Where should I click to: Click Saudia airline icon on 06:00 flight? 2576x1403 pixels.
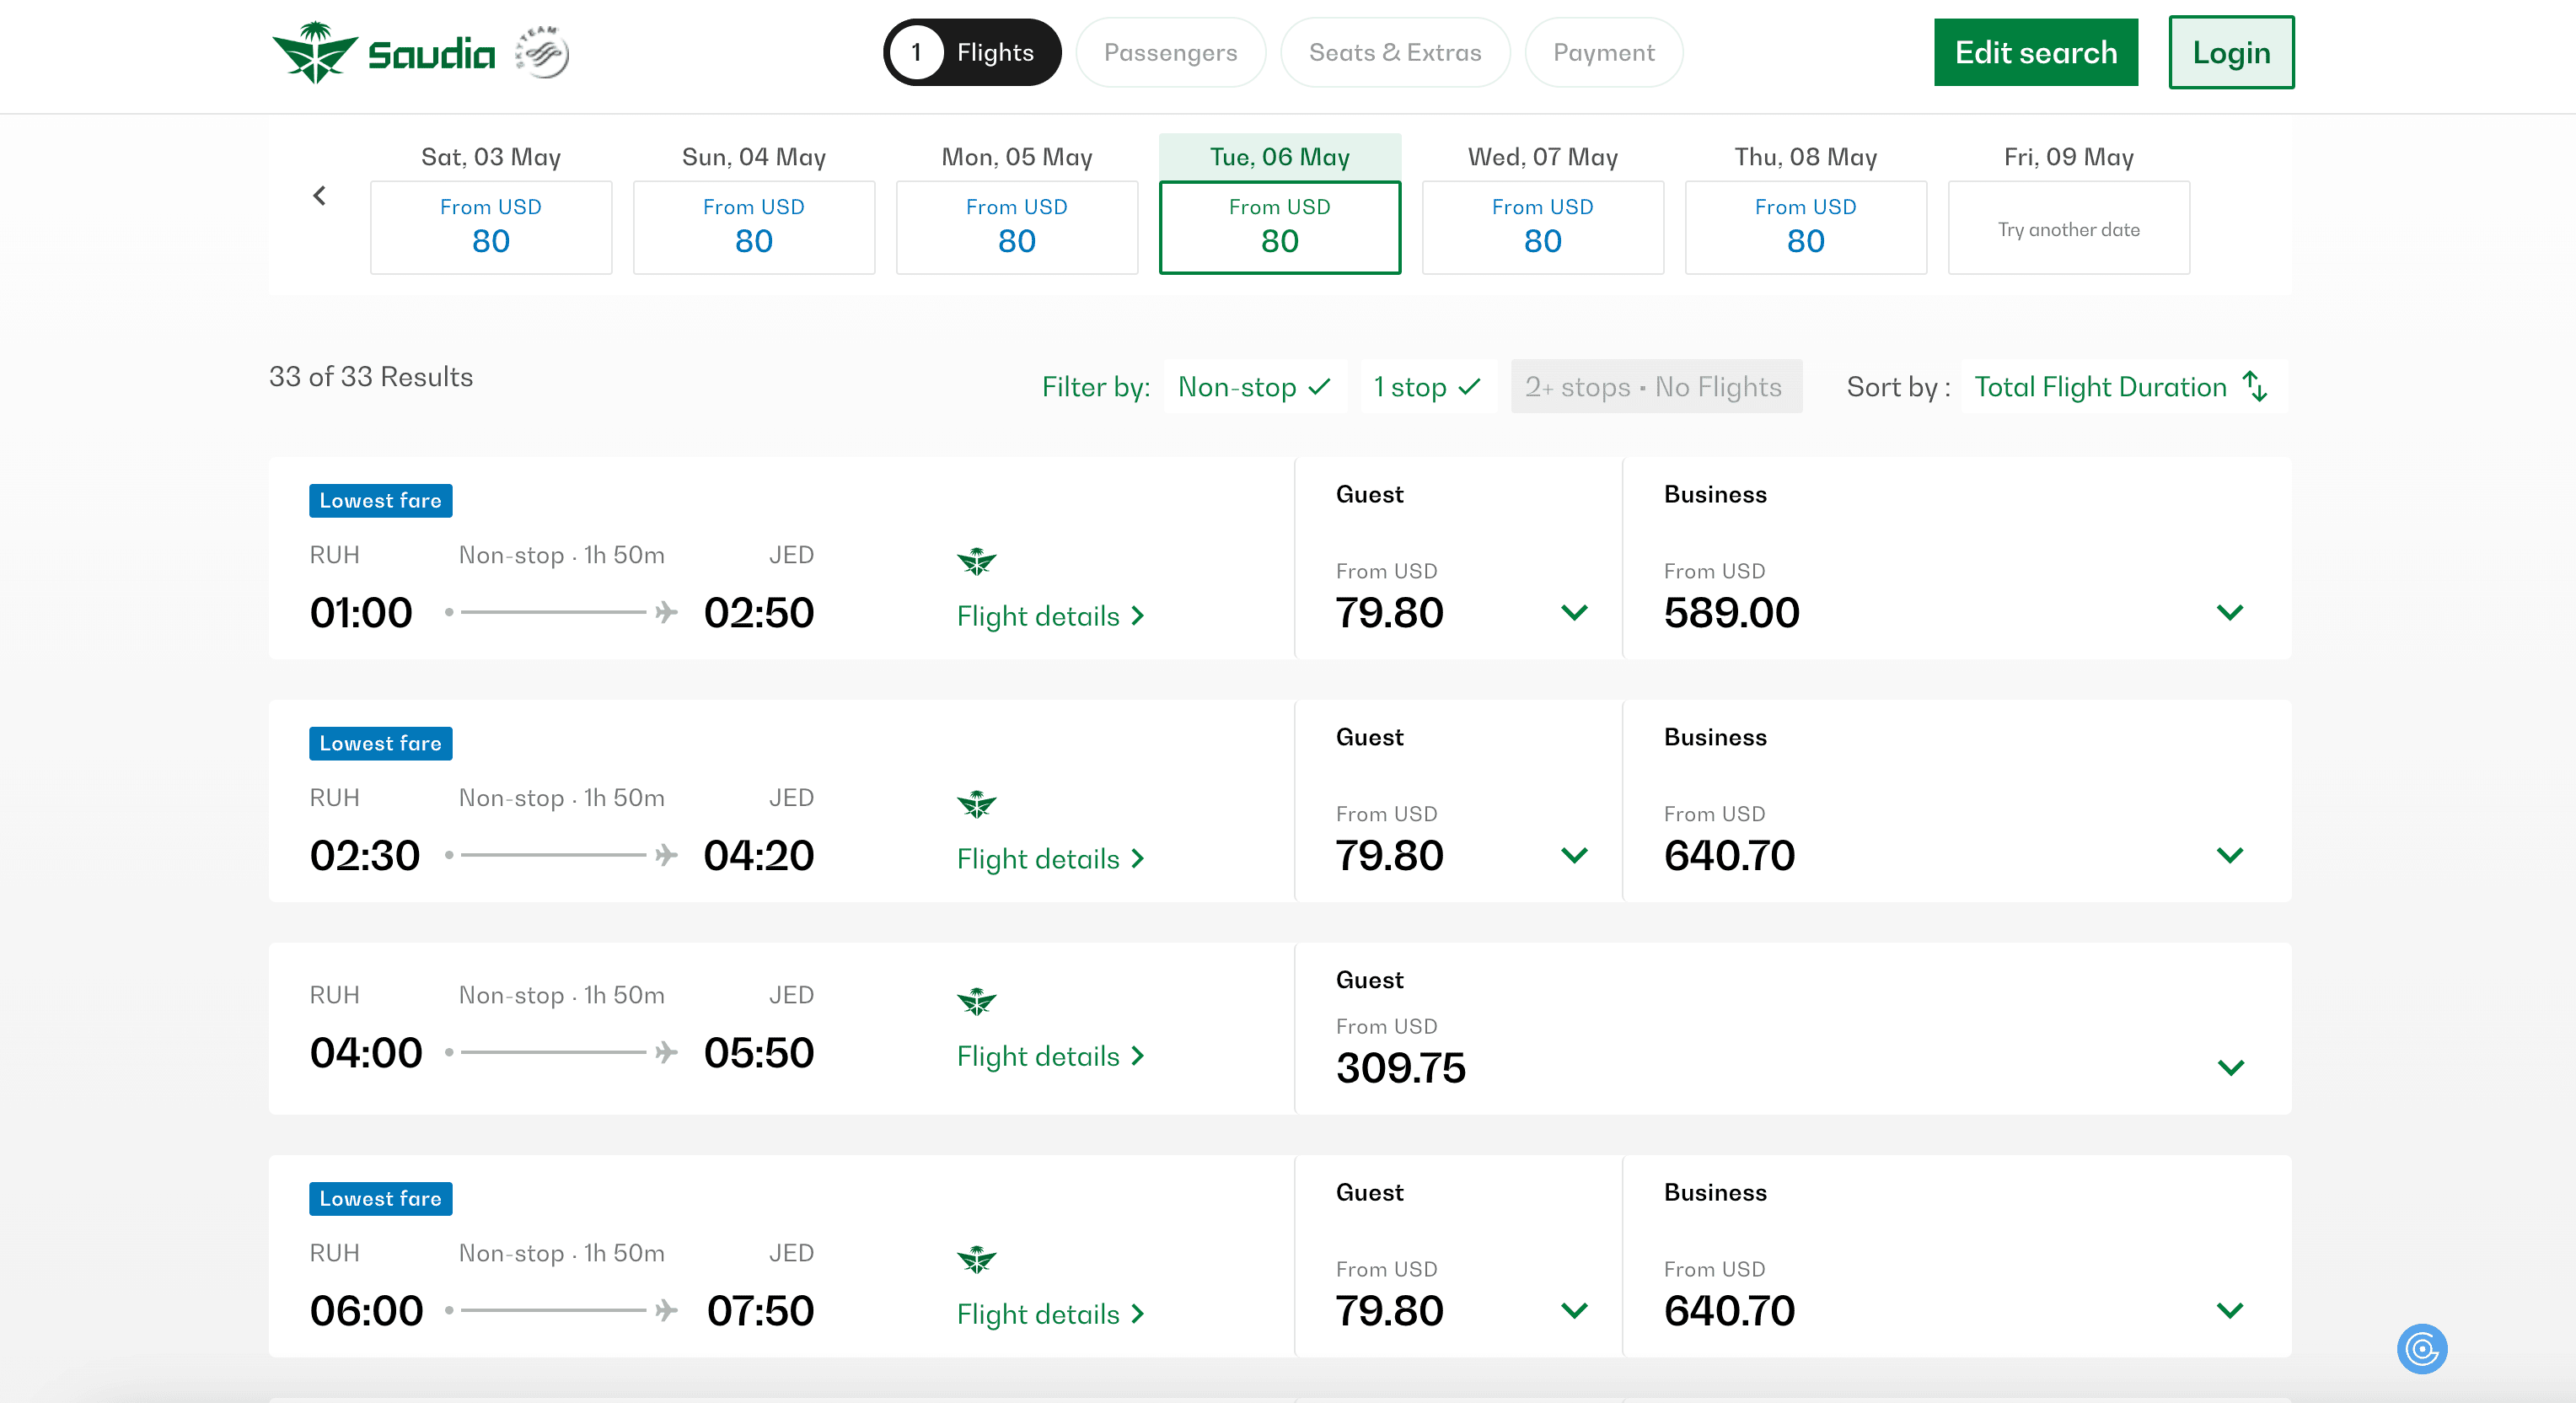(976, 1259)
